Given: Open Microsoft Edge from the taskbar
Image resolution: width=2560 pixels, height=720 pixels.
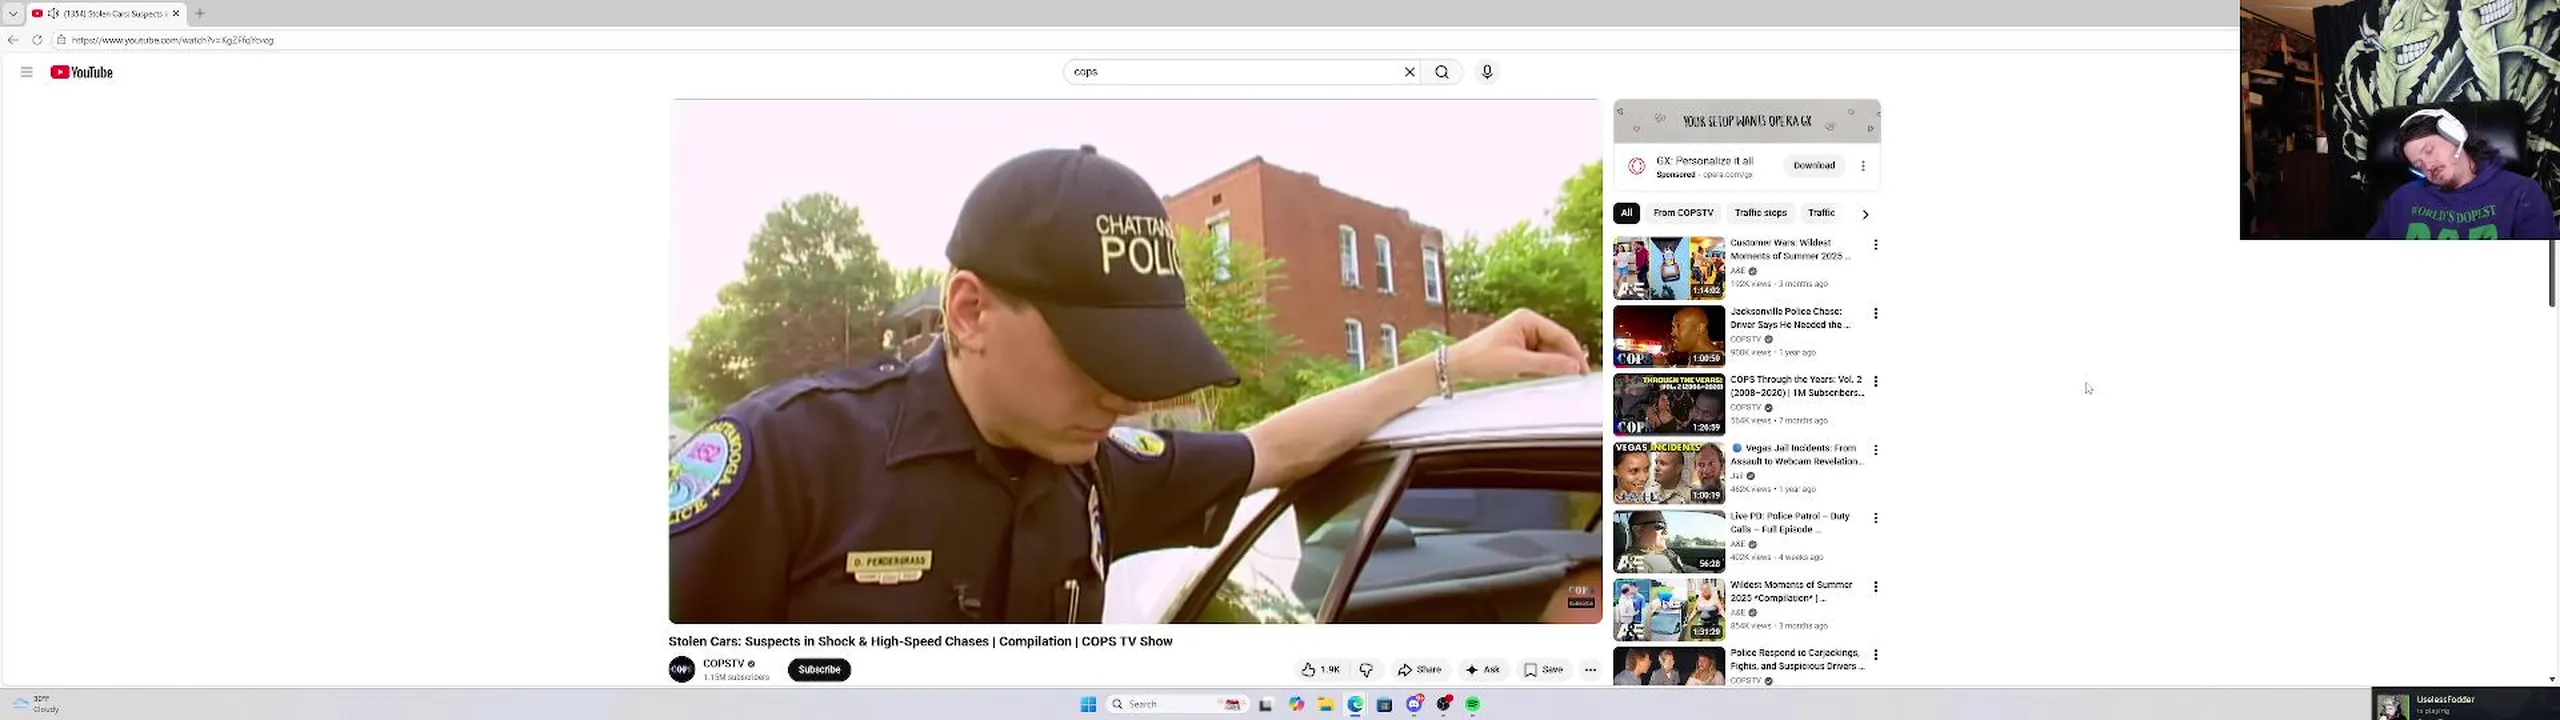Looking at the screenshot, I should click(1355, 705).
